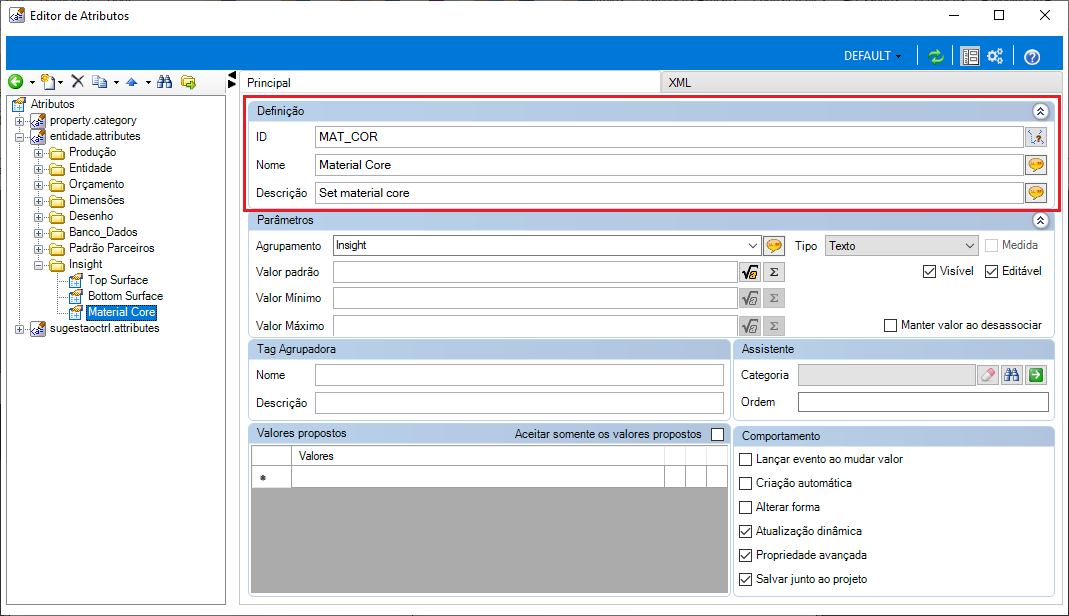Click the ID field containing MAT_COR

(x=669, y=137)
